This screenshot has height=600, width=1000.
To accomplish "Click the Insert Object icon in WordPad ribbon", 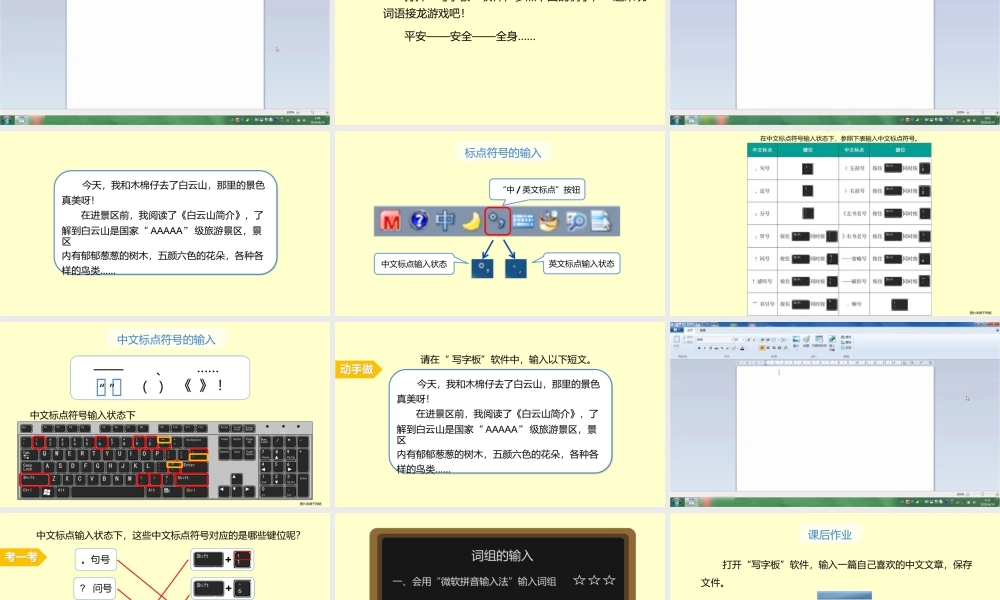I will pos(831,341).
